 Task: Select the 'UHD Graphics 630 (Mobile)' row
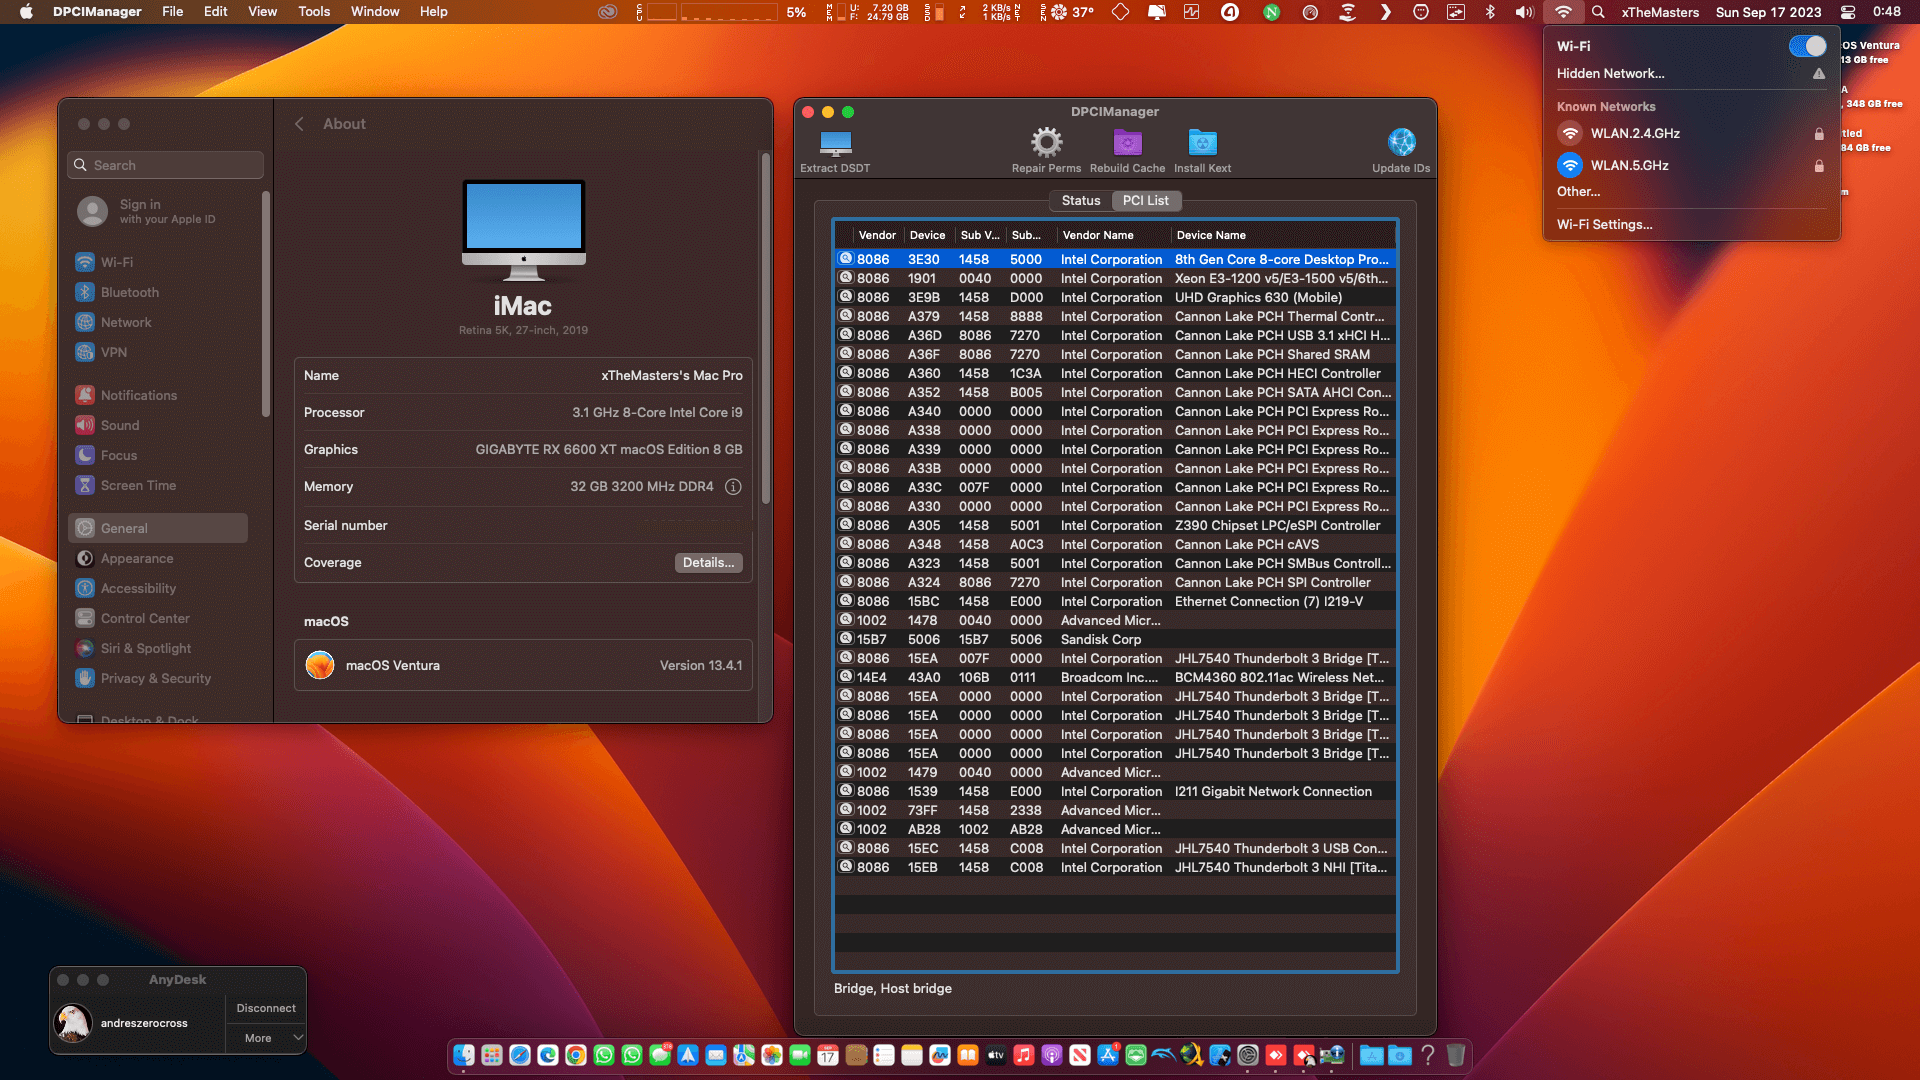pos(1115,297)
